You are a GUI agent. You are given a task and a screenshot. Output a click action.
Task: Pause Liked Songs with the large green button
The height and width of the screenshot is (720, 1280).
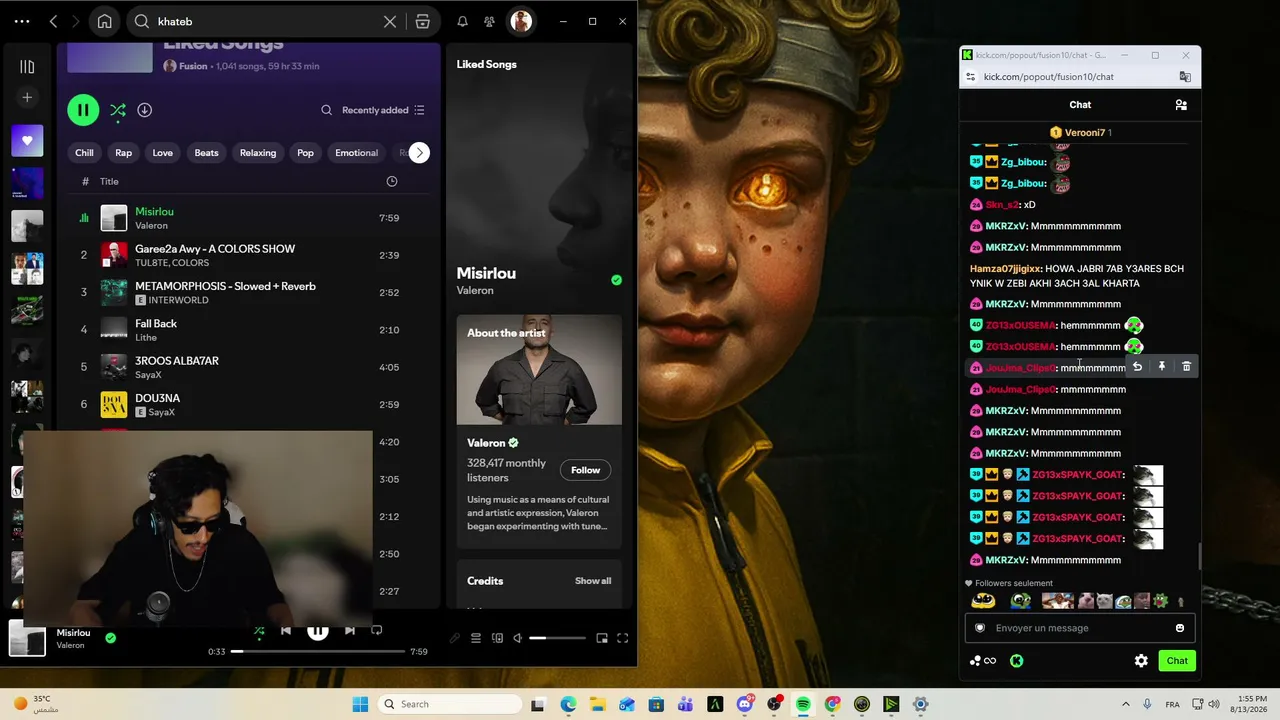coord(83,110)
